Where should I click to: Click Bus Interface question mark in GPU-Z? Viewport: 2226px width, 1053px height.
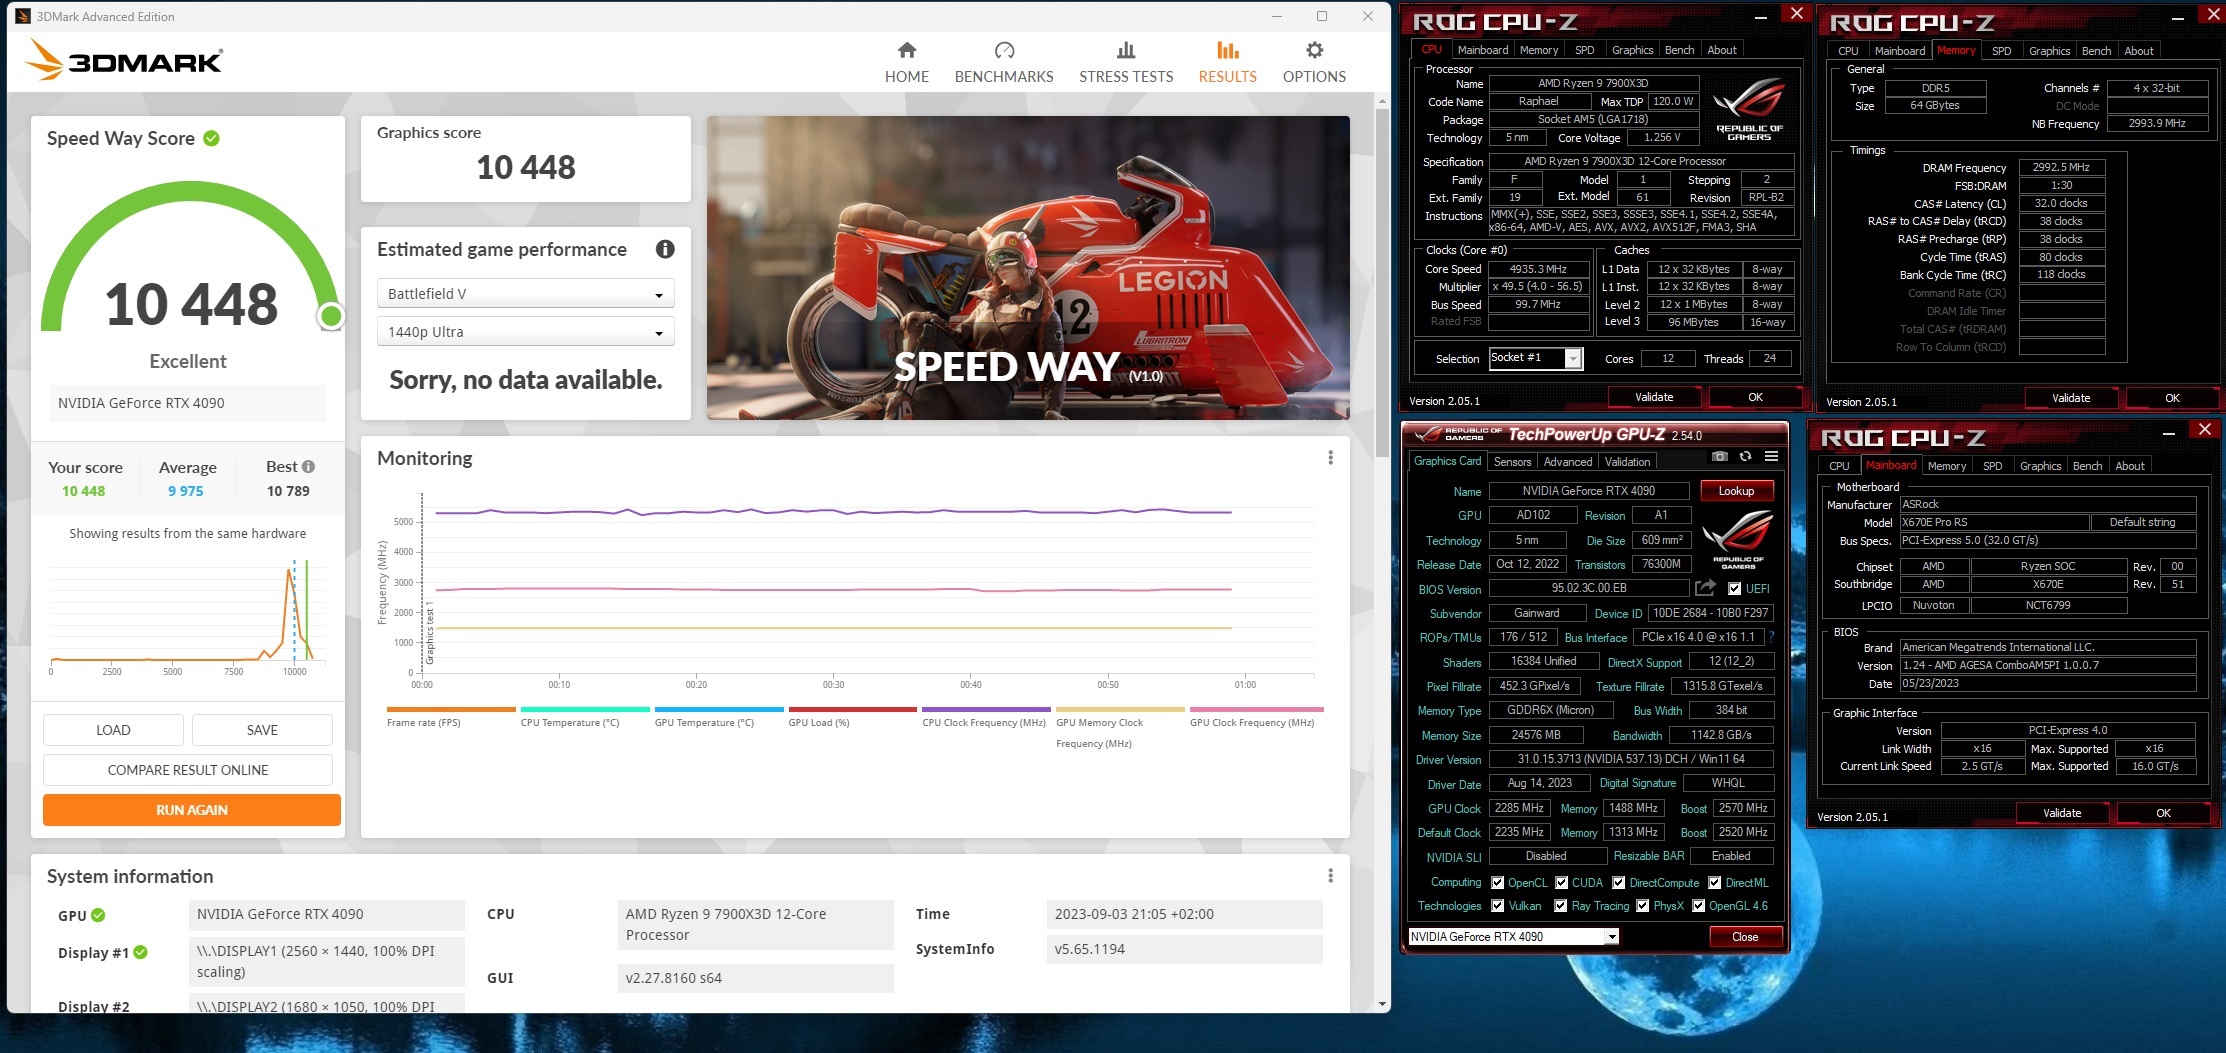click(x=1771, y=637)
